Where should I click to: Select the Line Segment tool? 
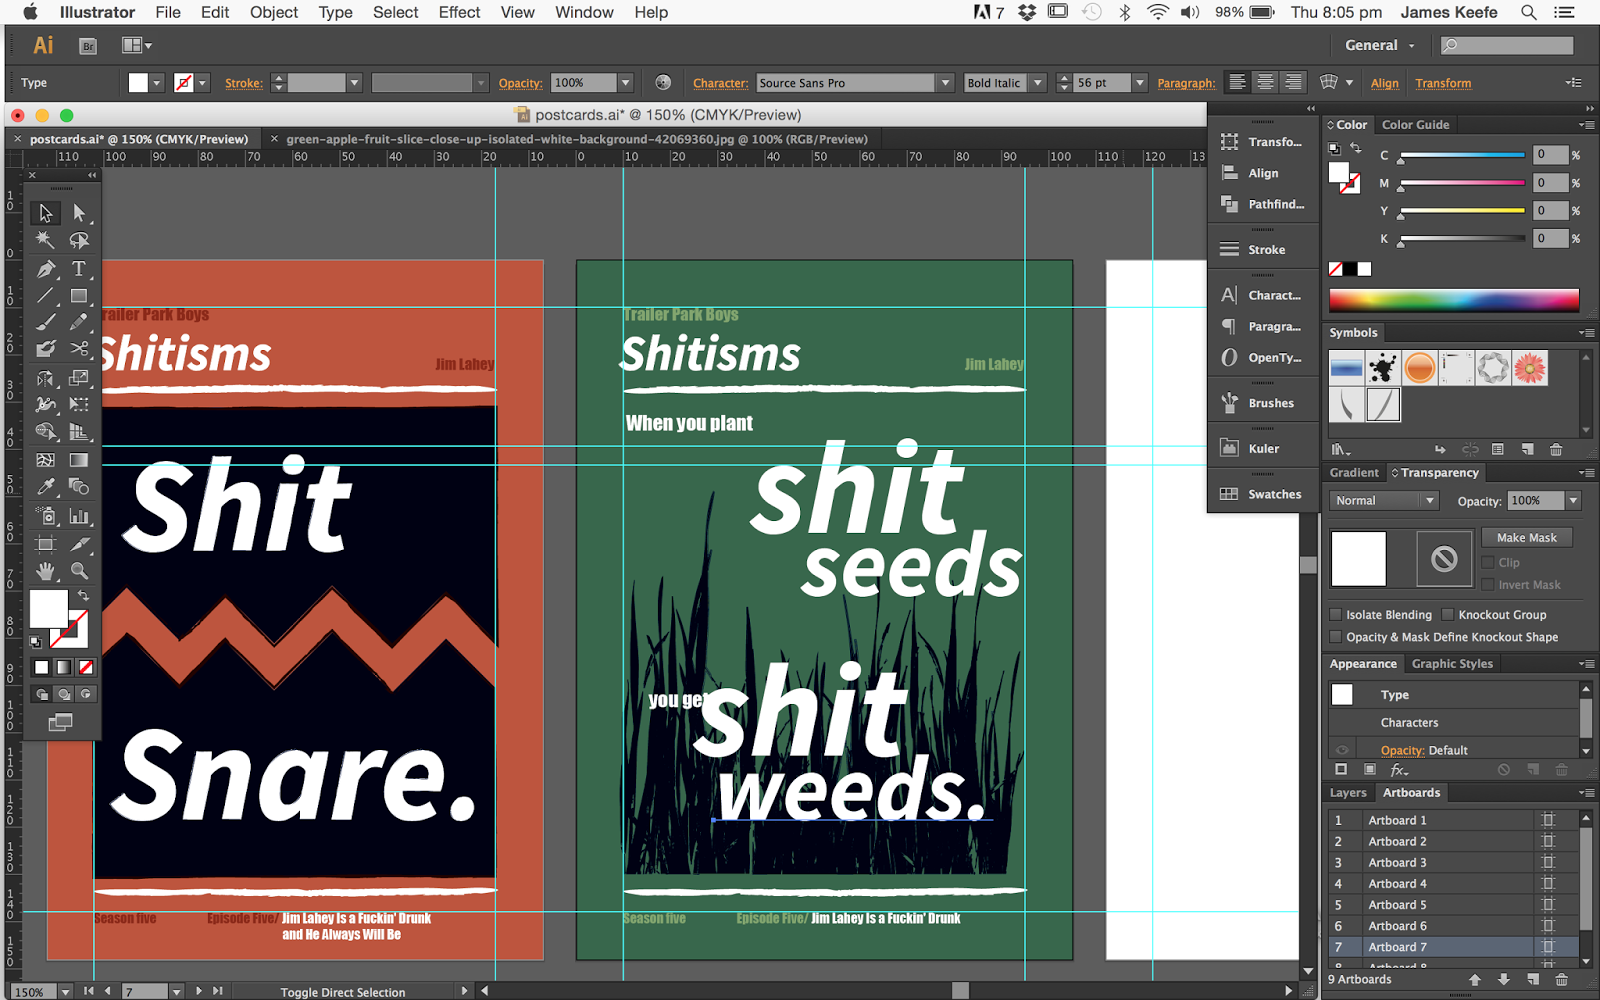(x=45, y=295)
